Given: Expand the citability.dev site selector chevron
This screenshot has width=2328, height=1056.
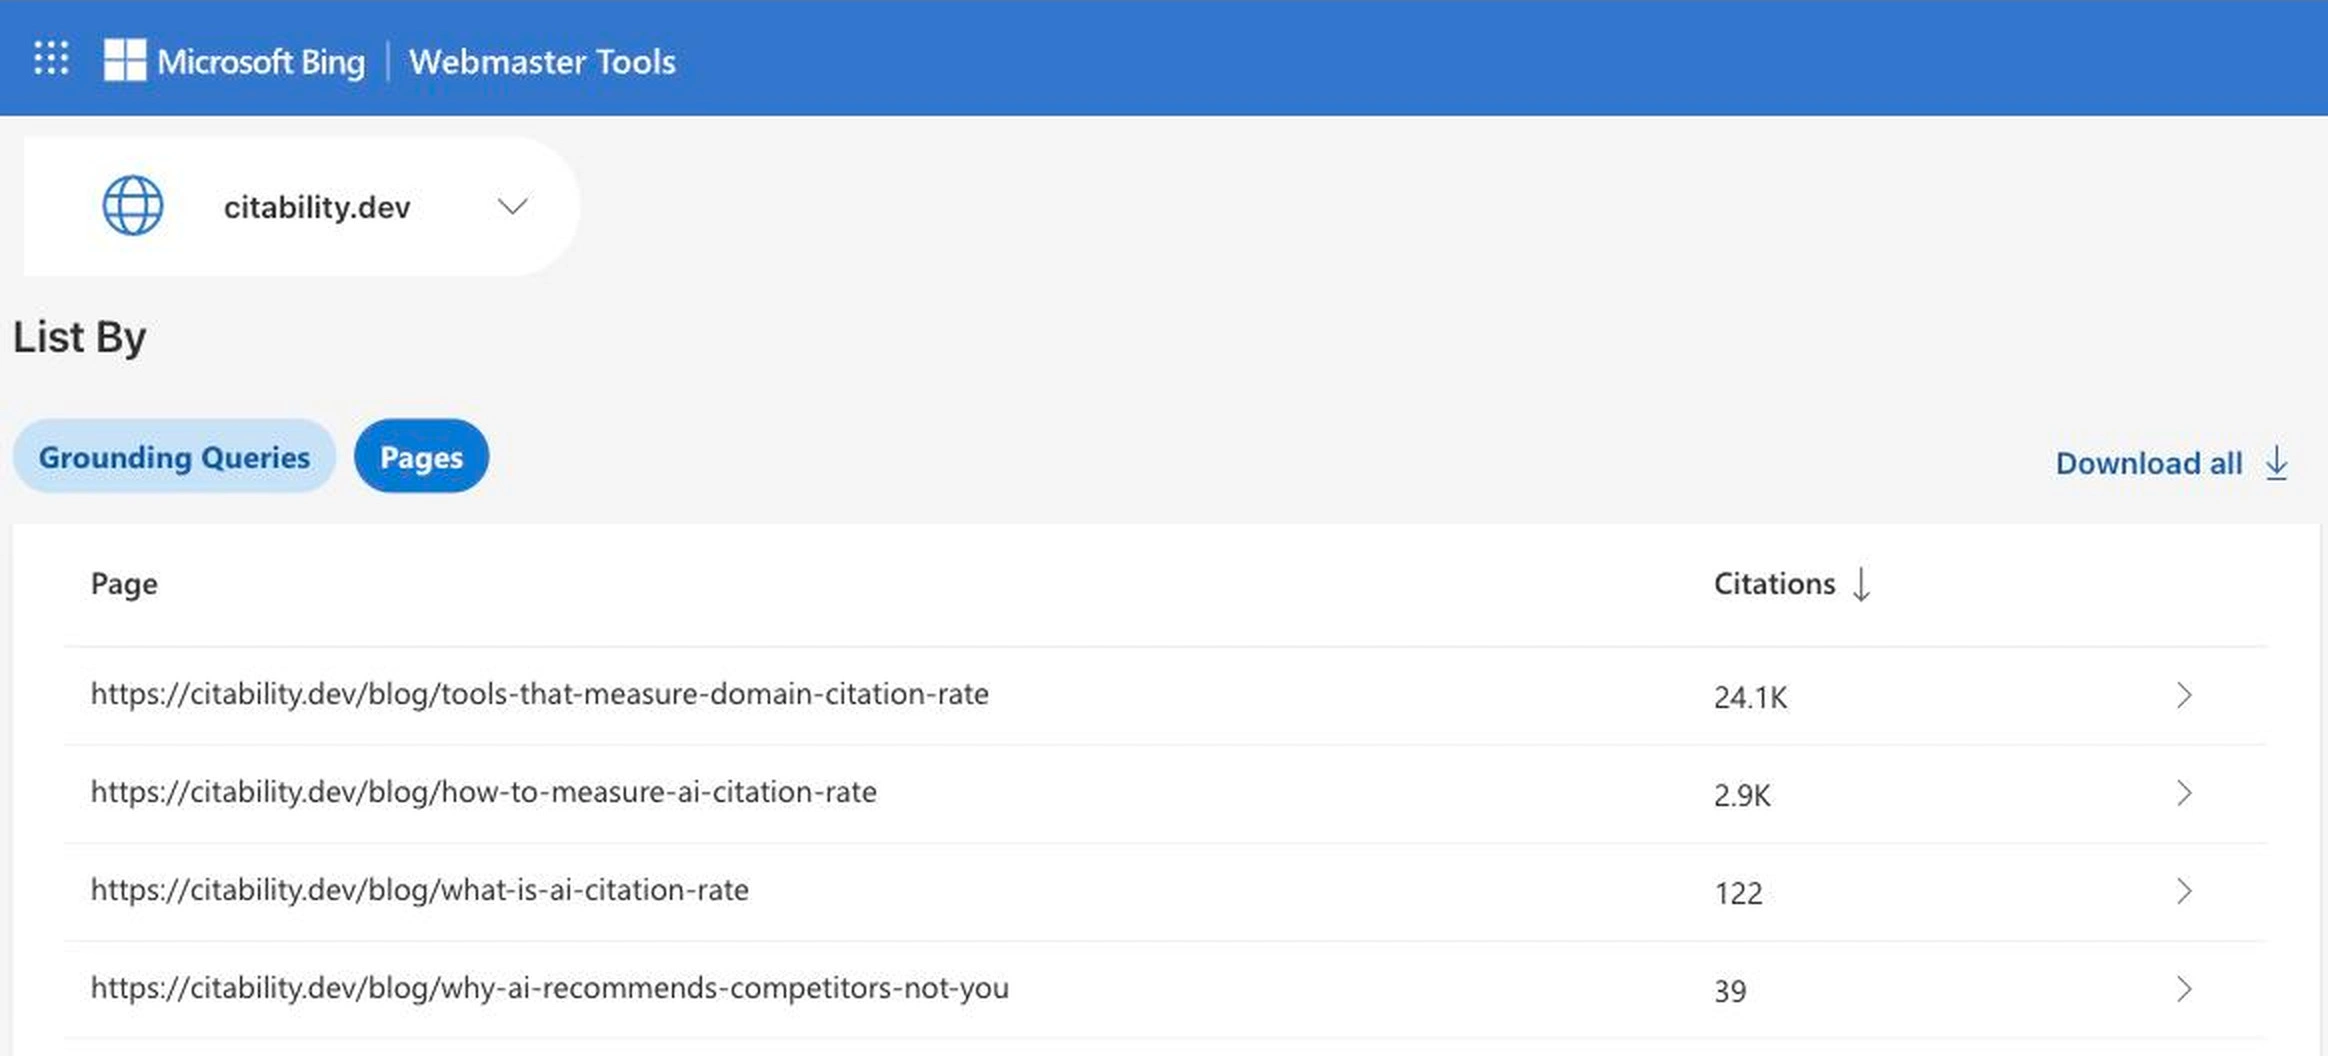Looking at the screenshot, I should (x=513, y=207).
